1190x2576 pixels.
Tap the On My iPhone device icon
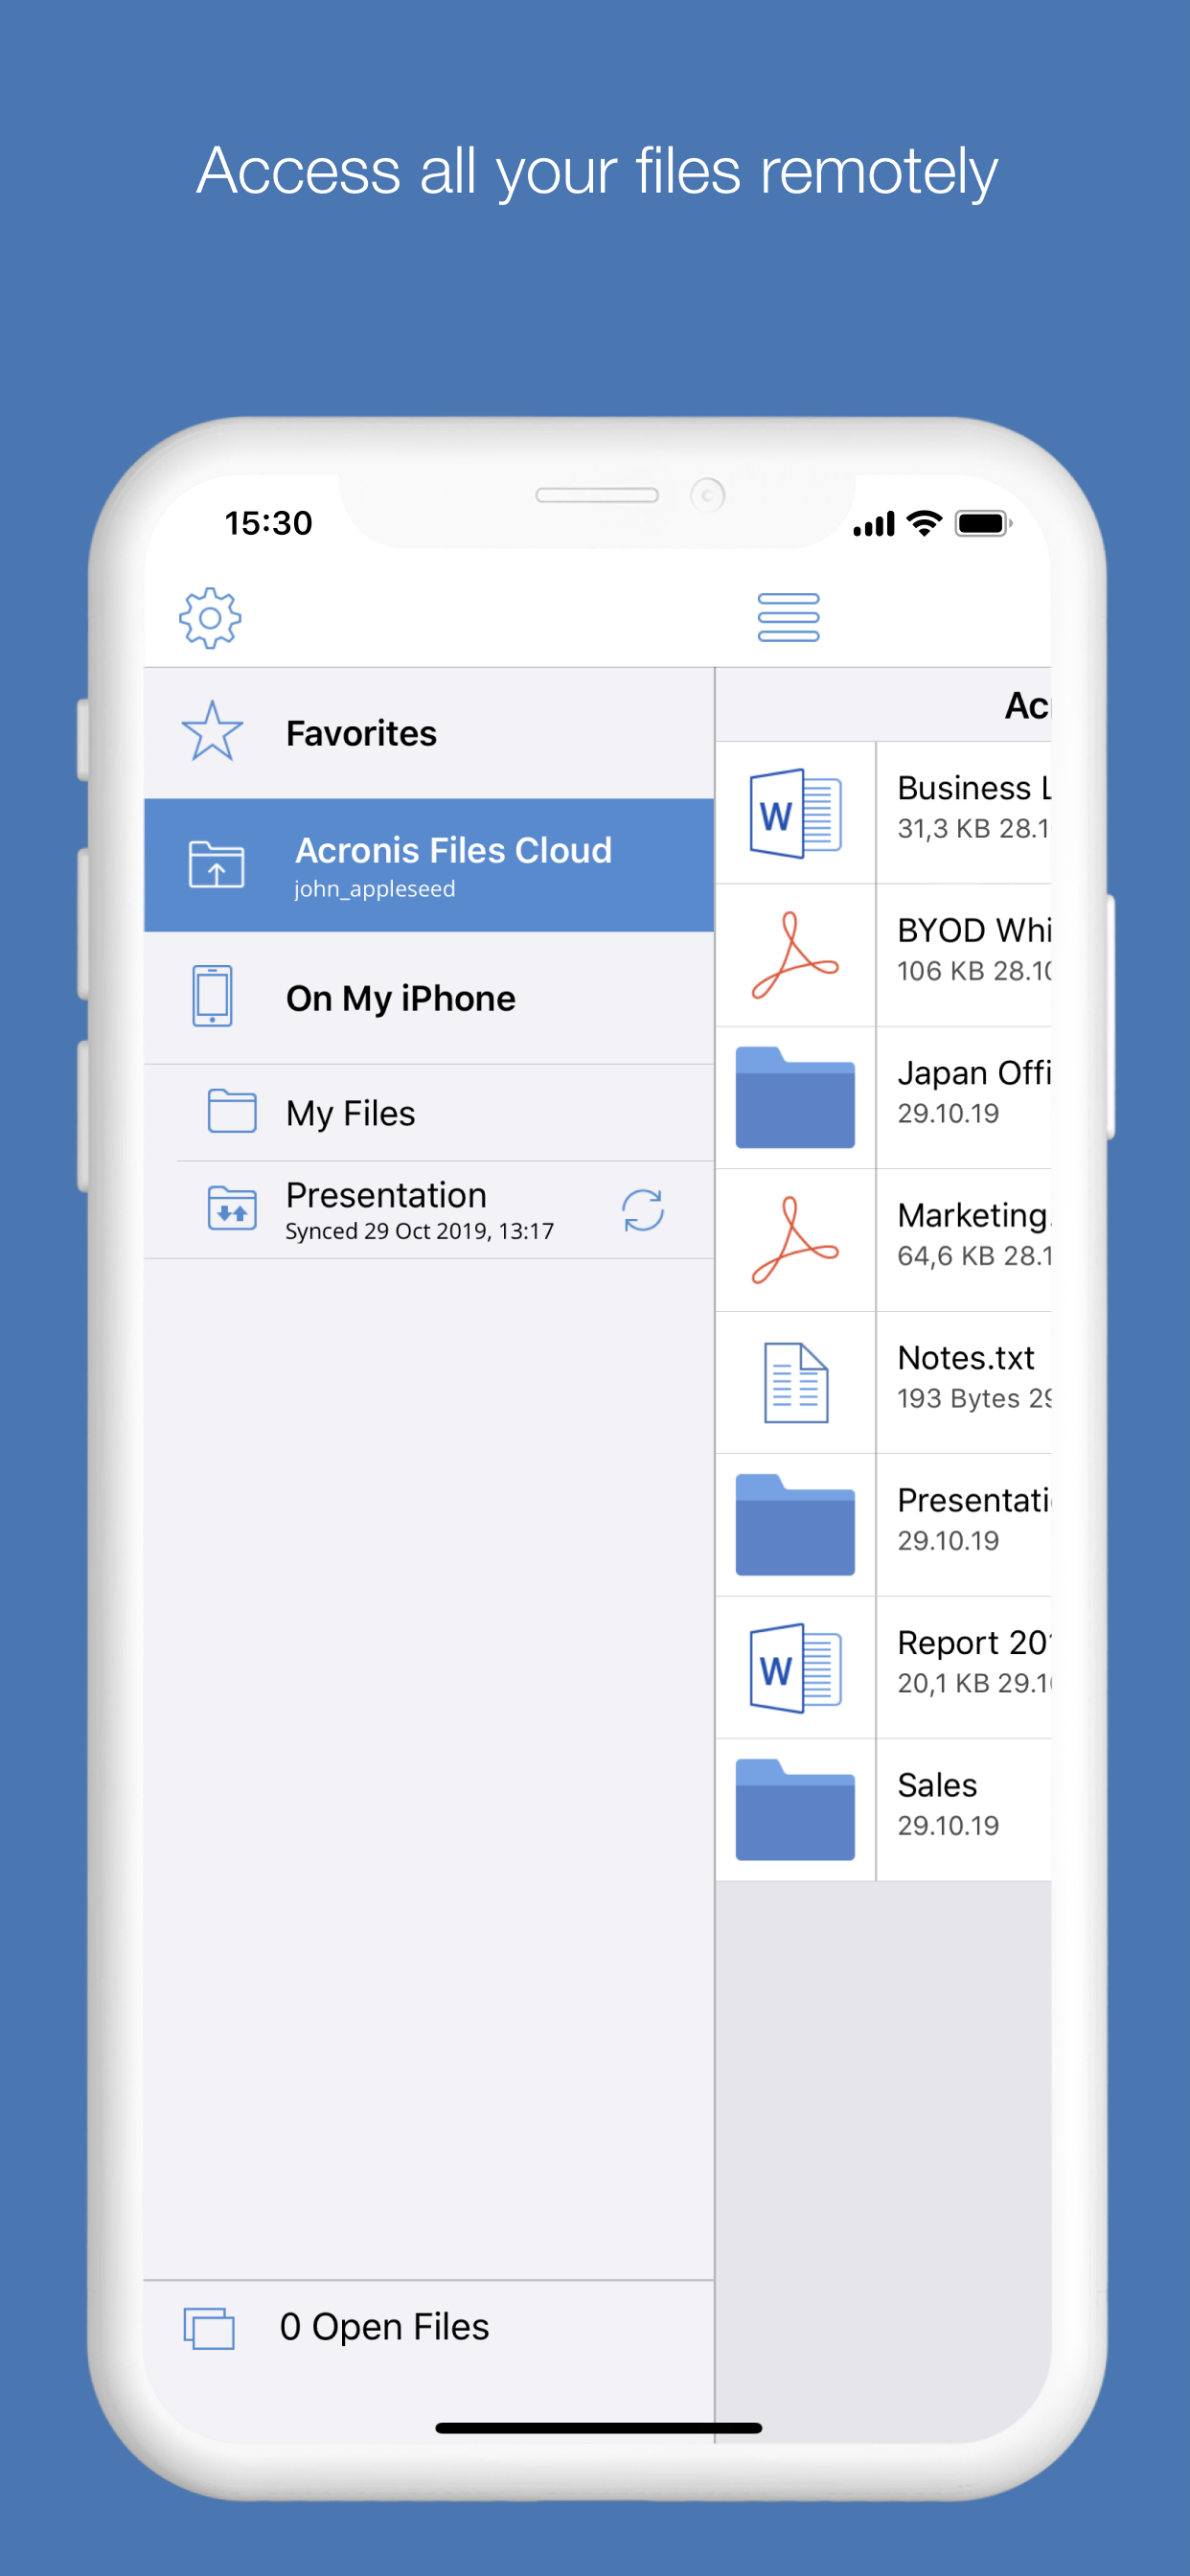[212, 996]
